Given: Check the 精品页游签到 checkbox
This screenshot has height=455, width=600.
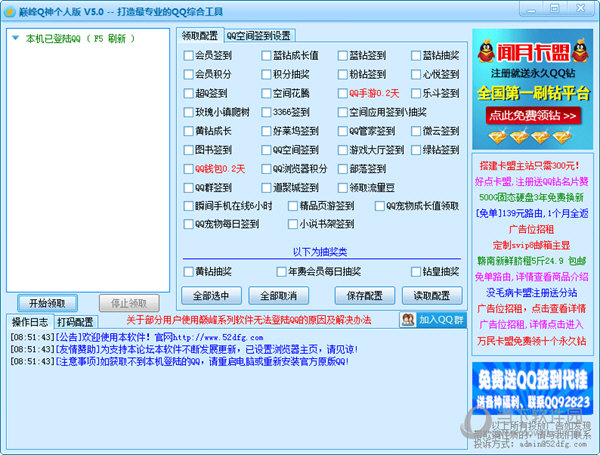Looking at the screenshot, I should click(x=293, y=206).
